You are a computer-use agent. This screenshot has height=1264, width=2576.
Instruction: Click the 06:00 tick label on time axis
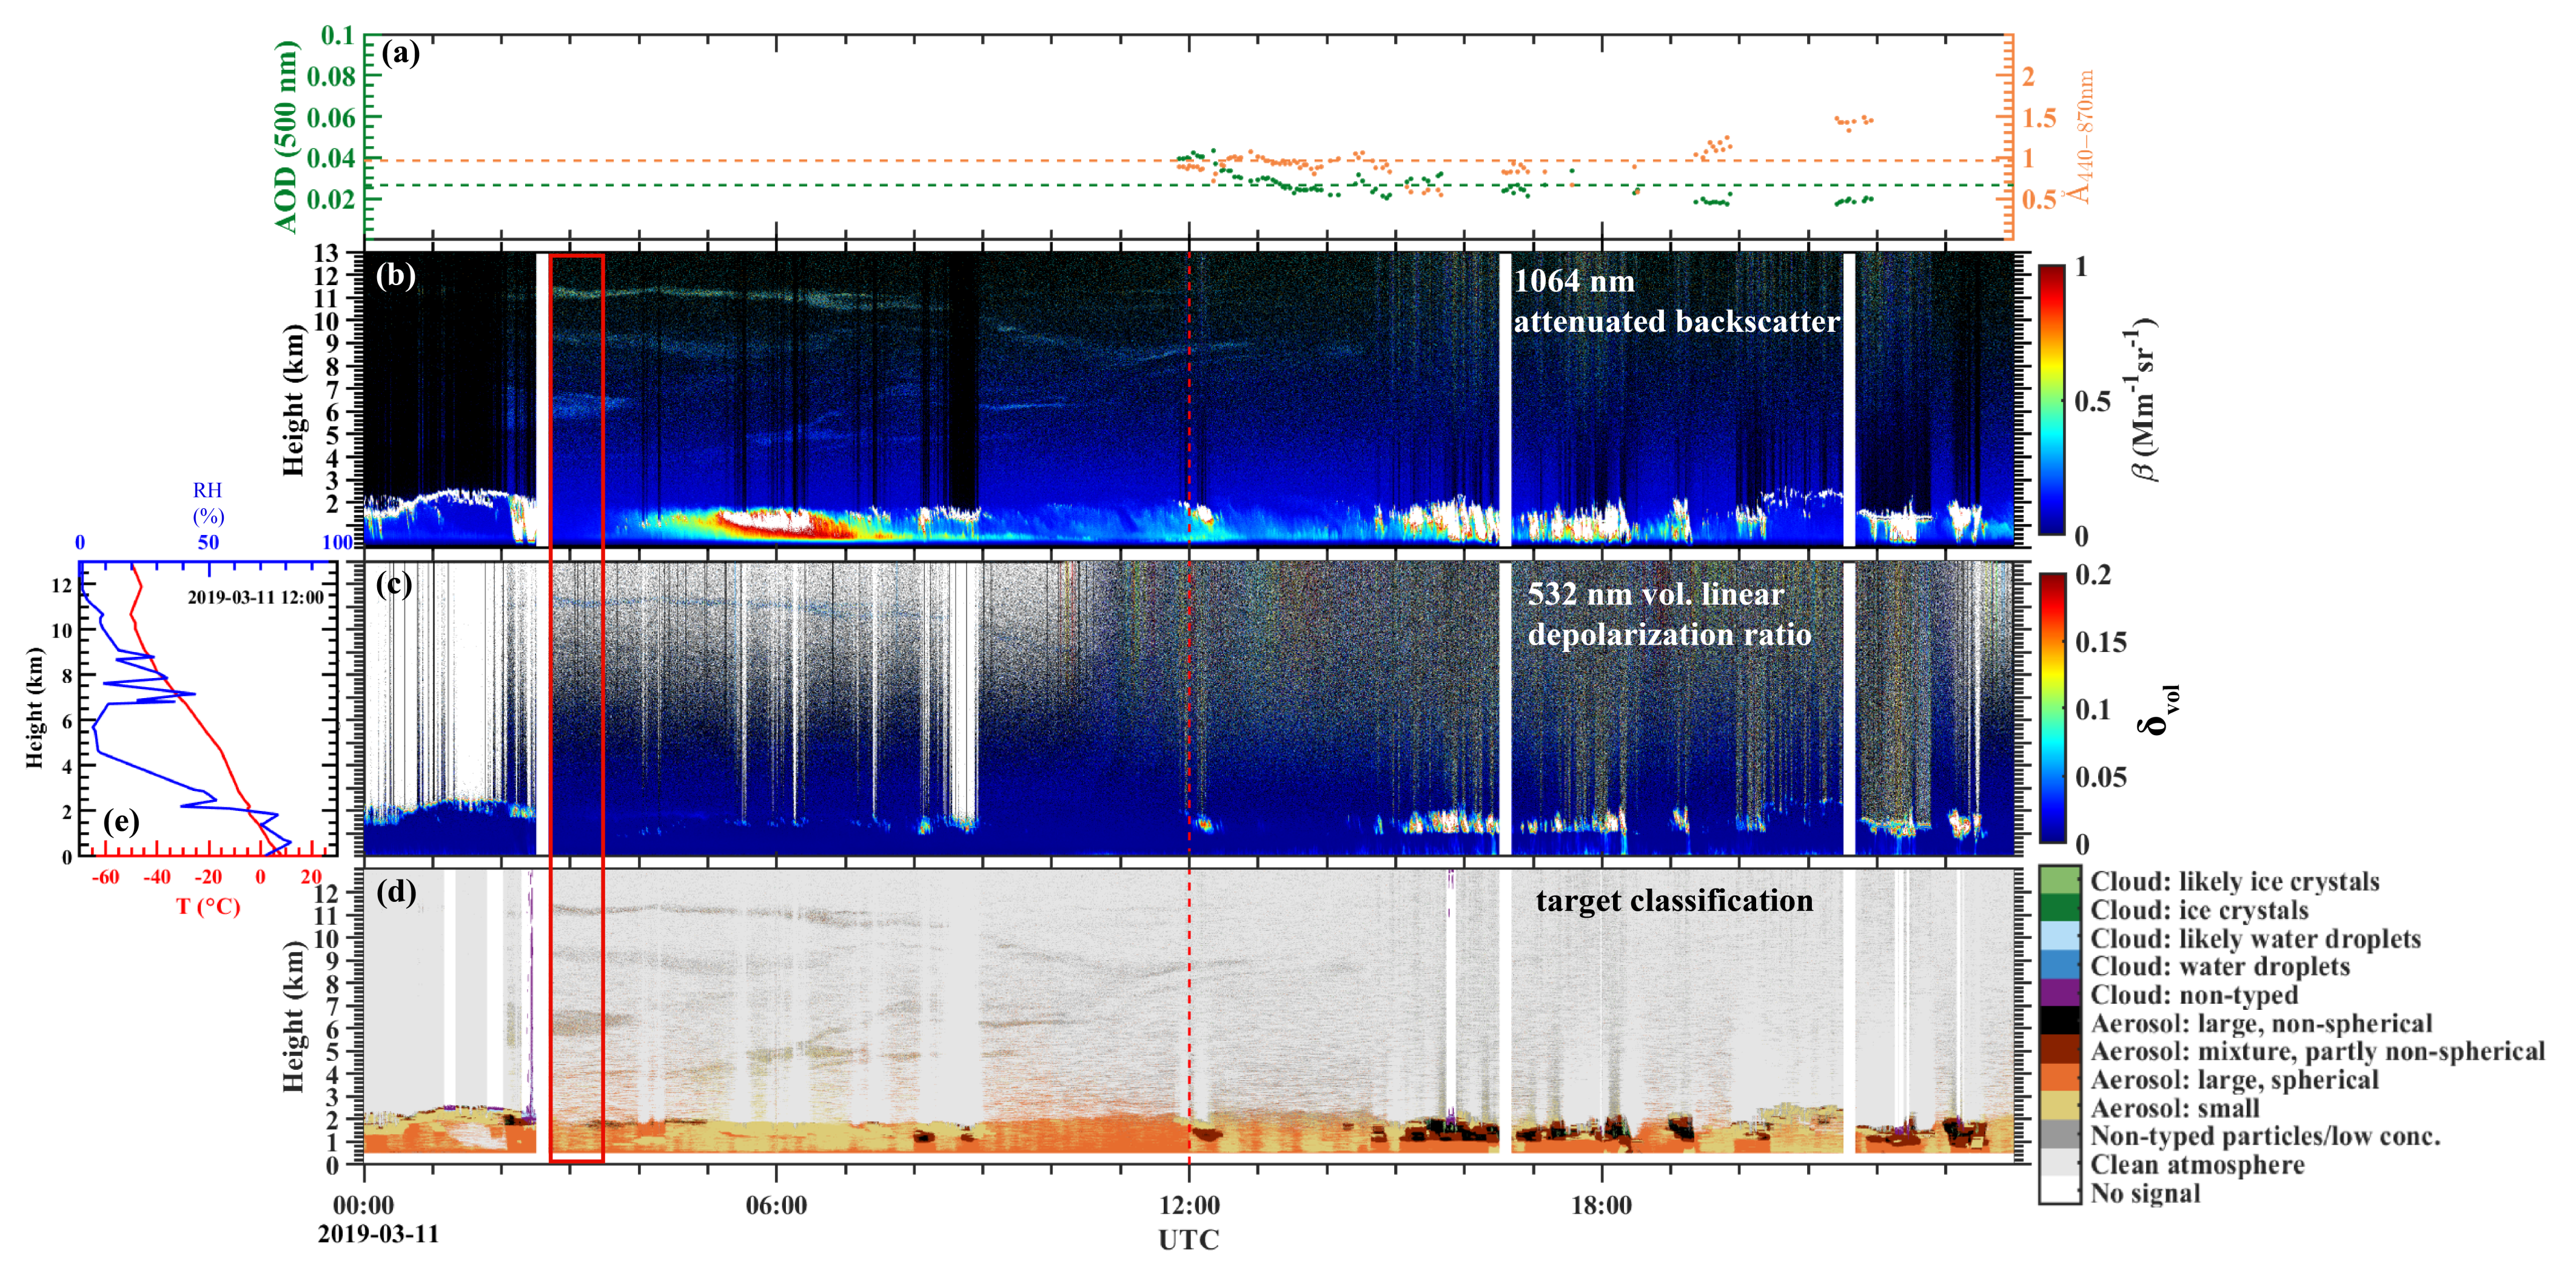click(776, 1205)
